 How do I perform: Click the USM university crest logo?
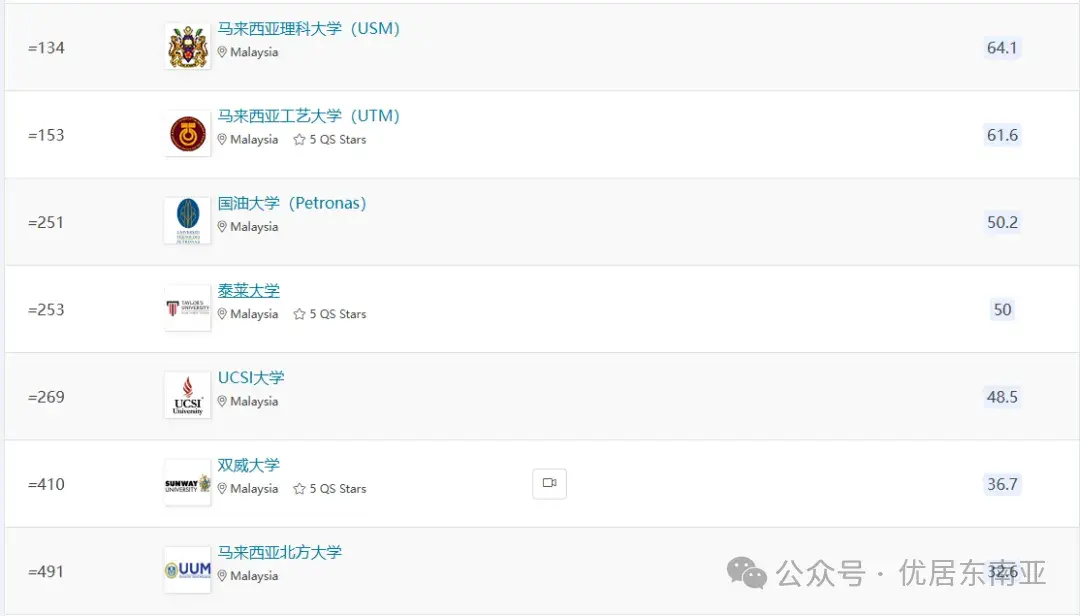[x=186, y=44]
